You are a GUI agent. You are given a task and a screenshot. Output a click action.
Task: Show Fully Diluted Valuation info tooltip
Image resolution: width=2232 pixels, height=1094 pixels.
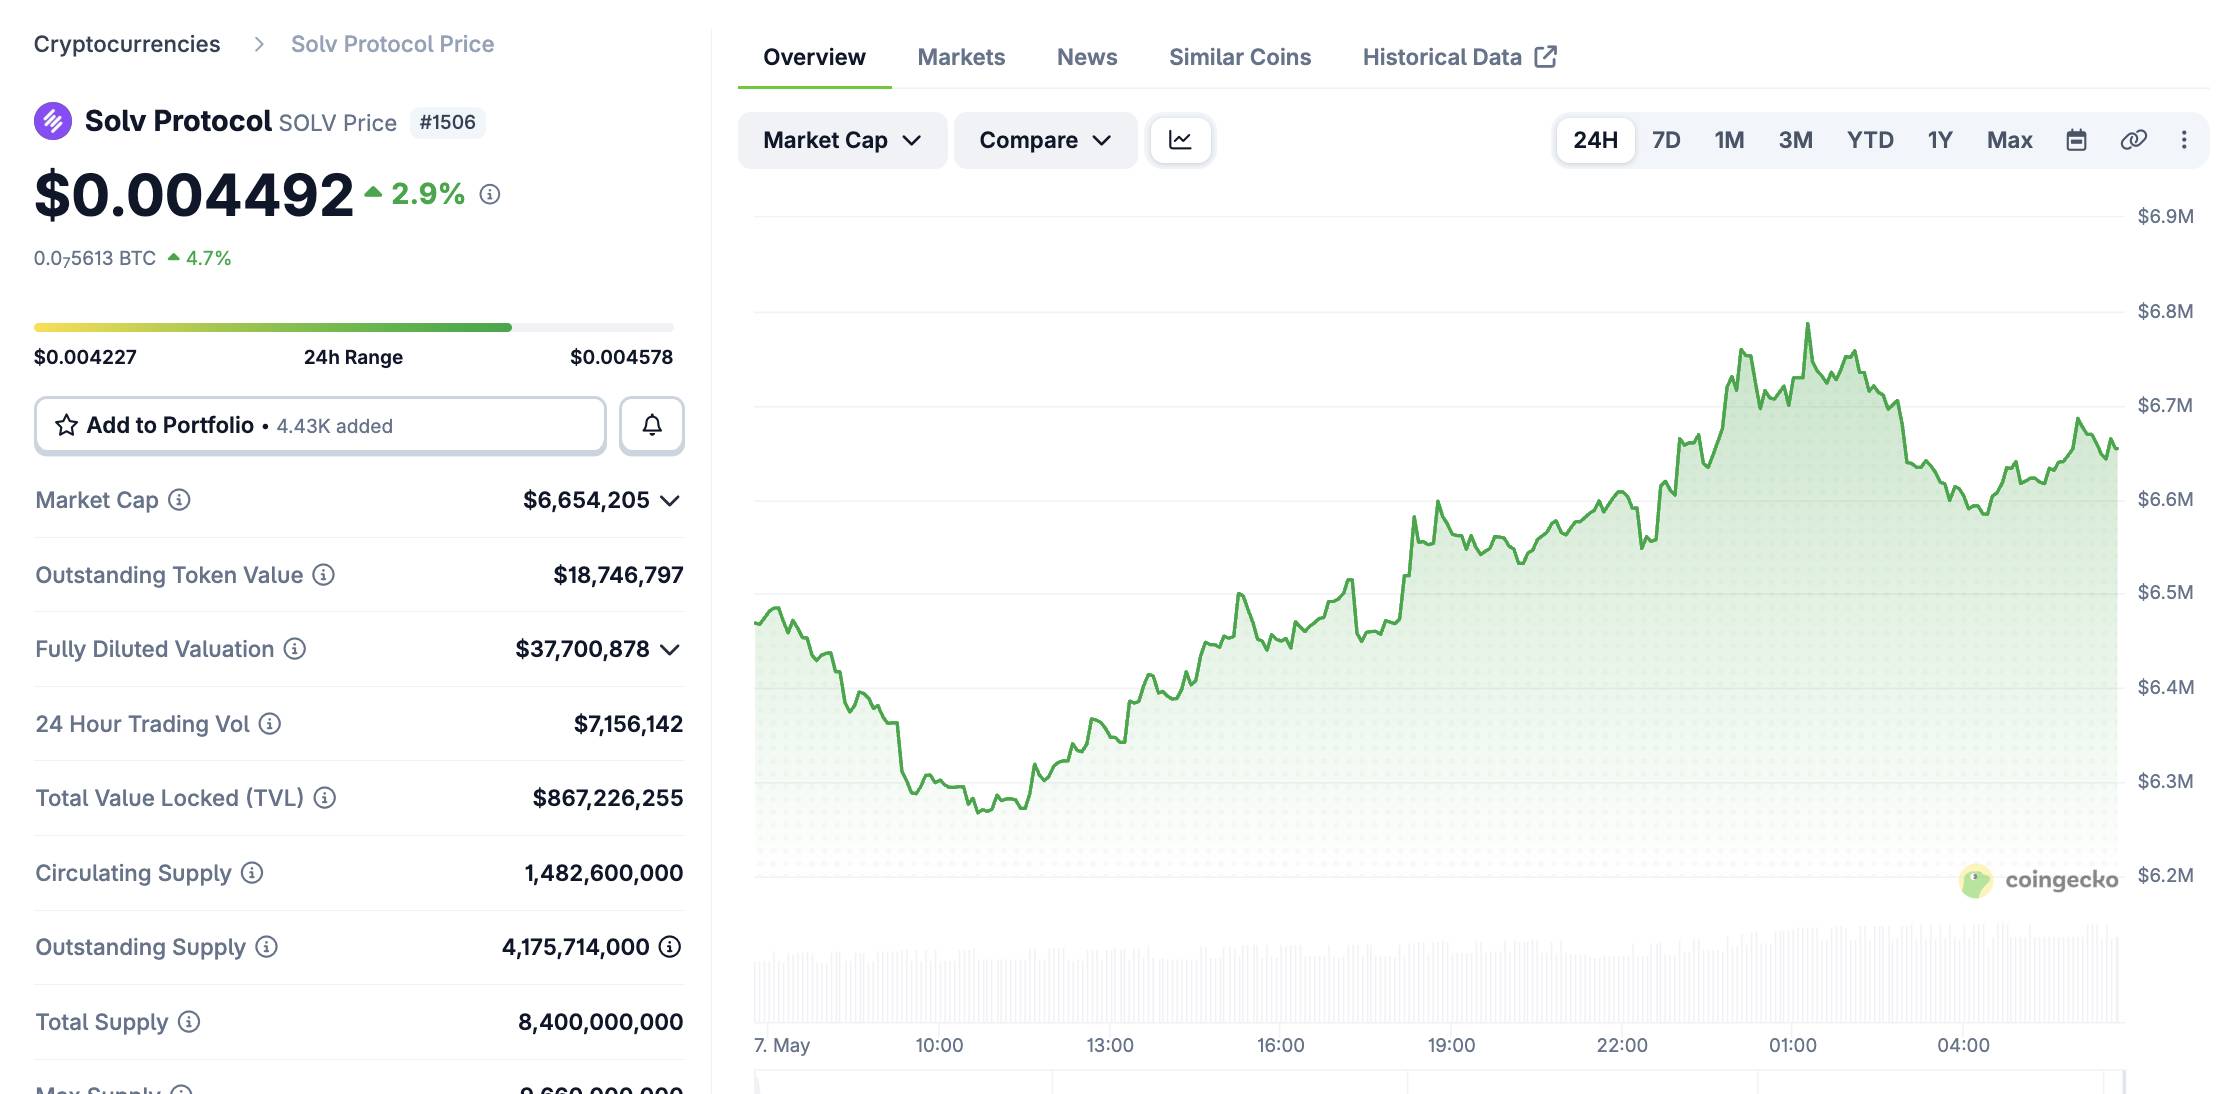(294, 649)
